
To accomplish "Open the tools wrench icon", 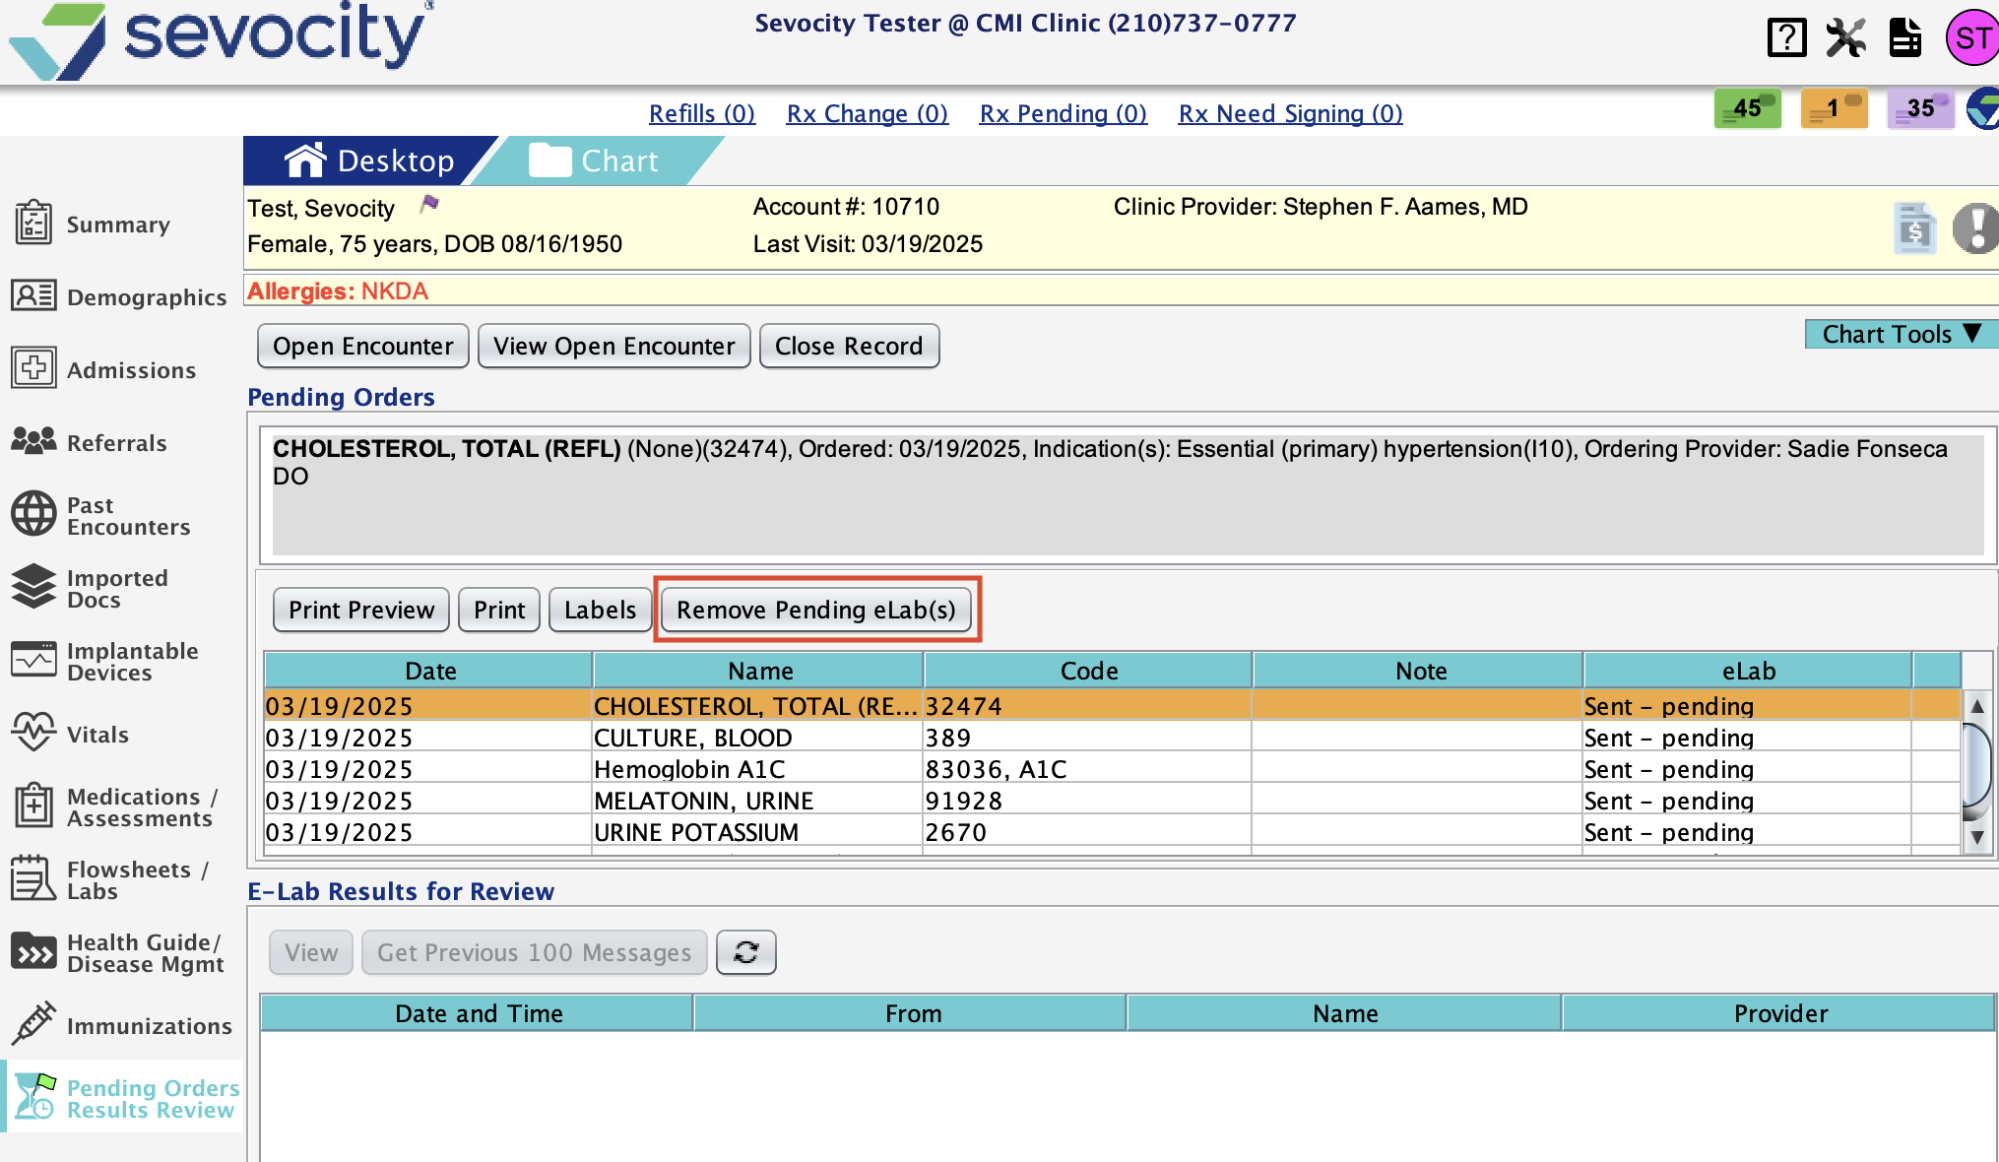I will click(1846, 38).
